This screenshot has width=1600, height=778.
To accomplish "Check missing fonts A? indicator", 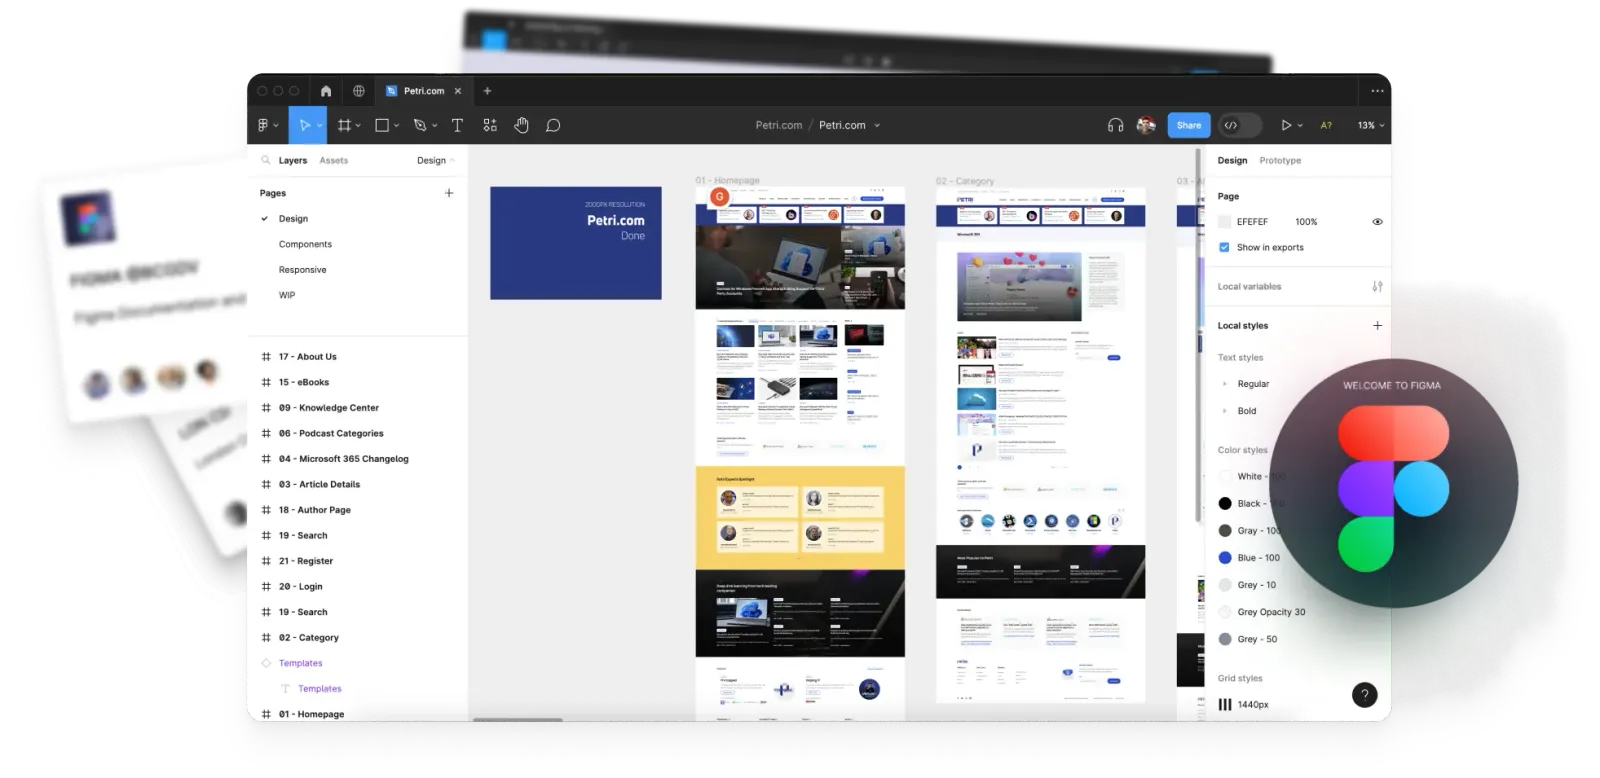I will (x=1326, y=125).
